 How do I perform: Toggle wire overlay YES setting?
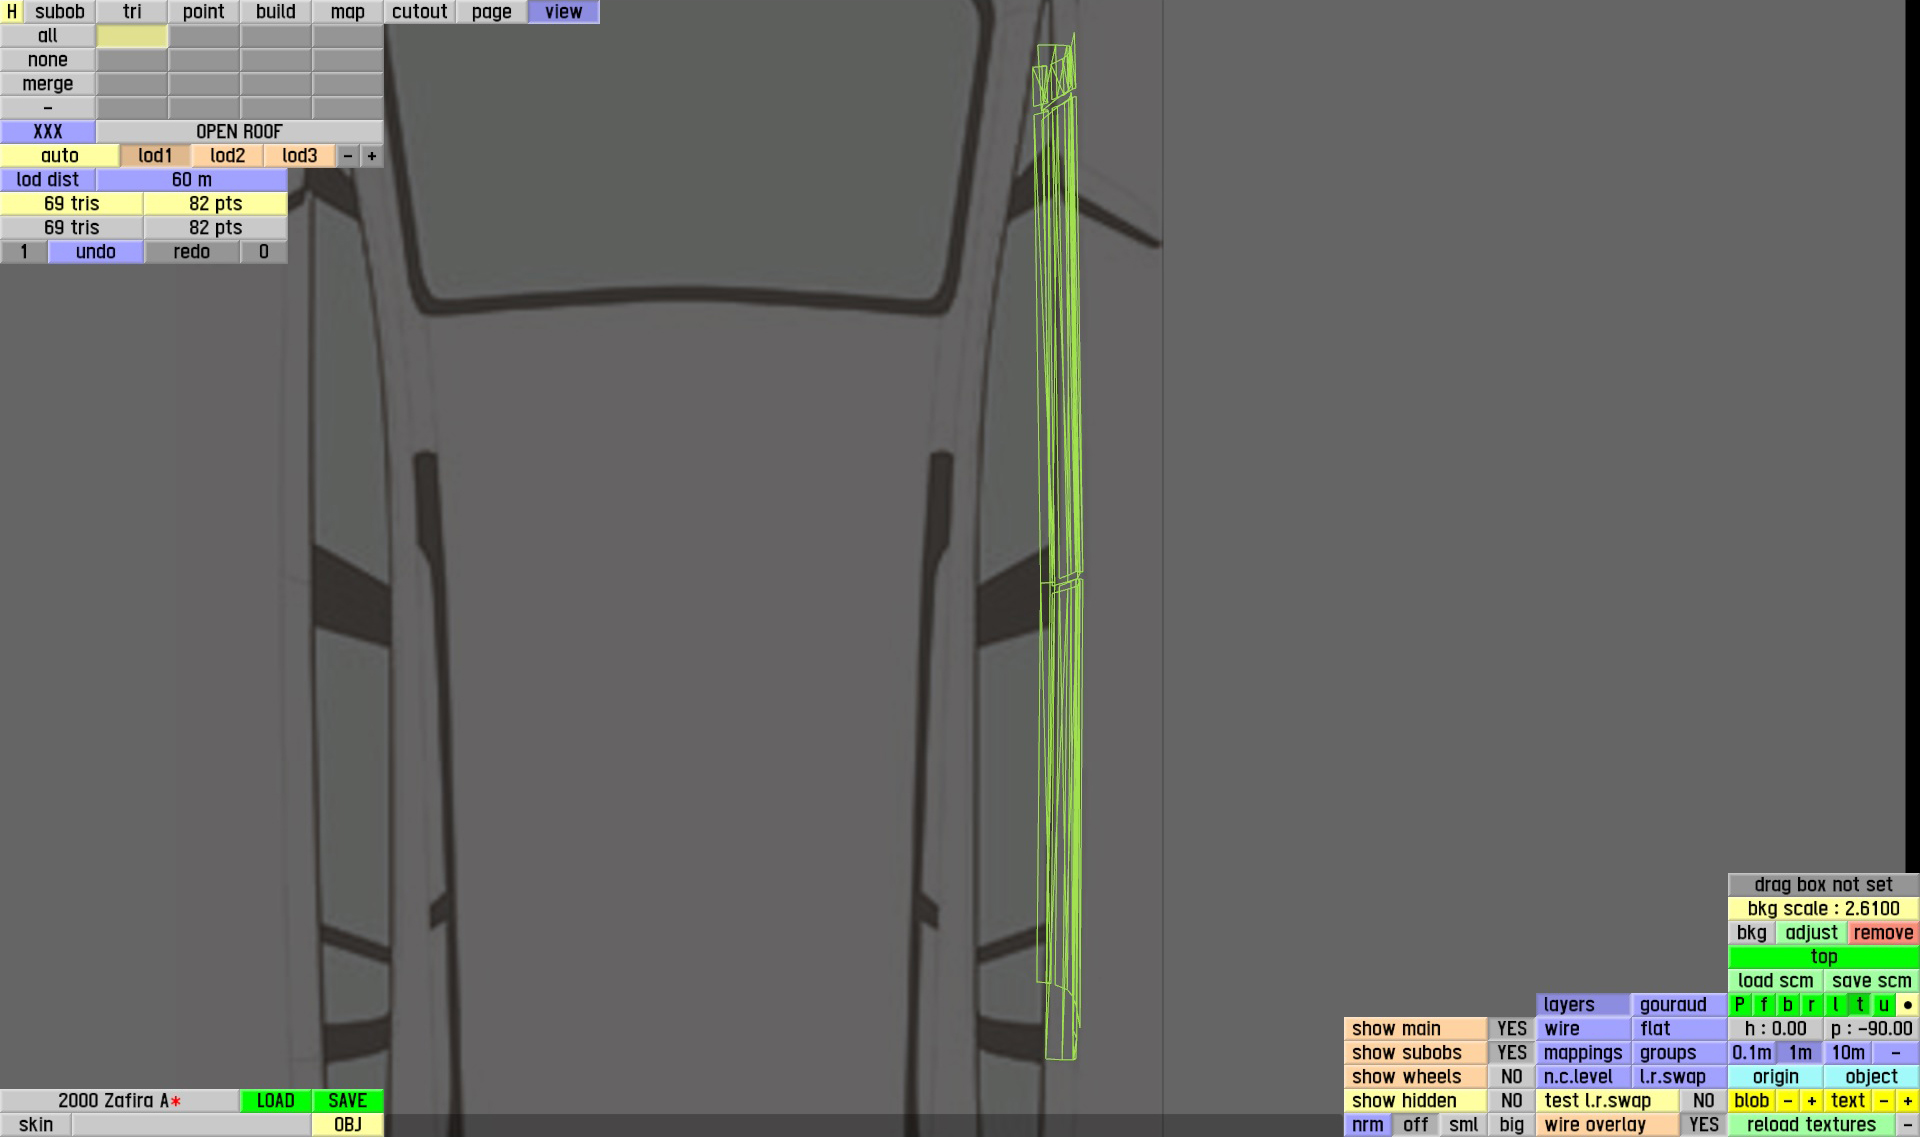[x=1703, y=1125]
